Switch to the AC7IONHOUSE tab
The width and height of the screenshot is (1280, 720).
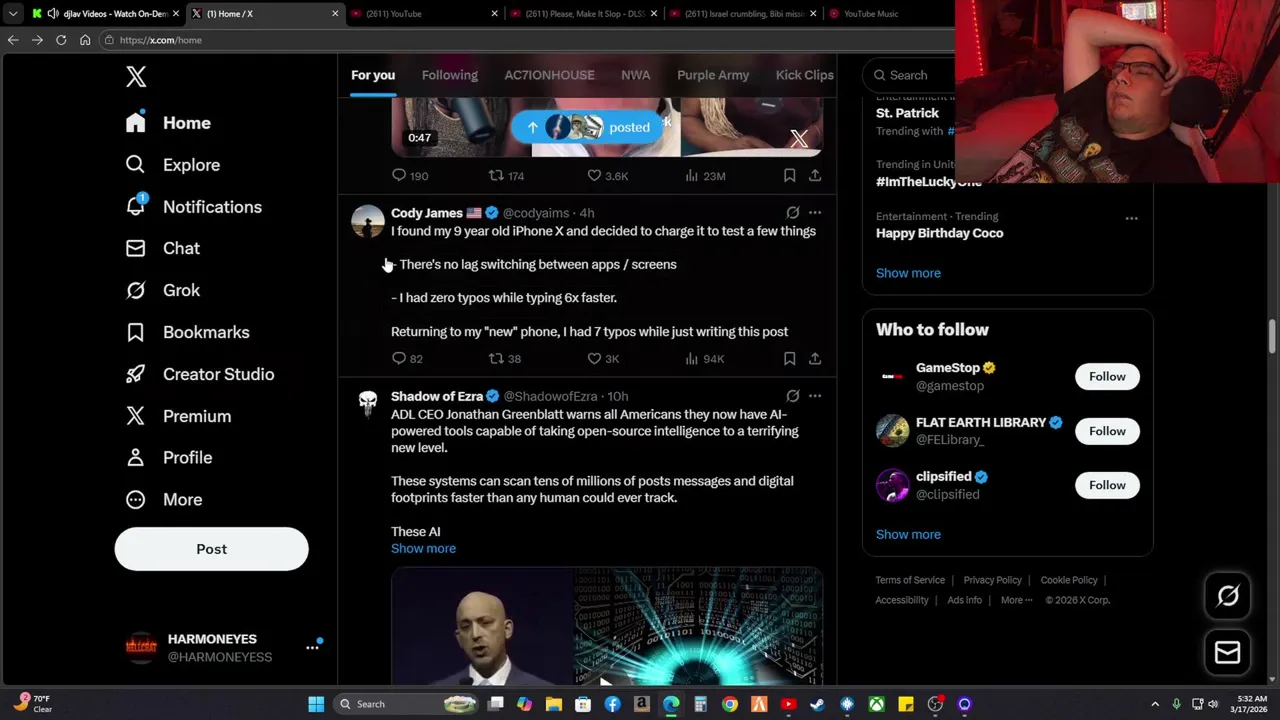tap(549, 75)
